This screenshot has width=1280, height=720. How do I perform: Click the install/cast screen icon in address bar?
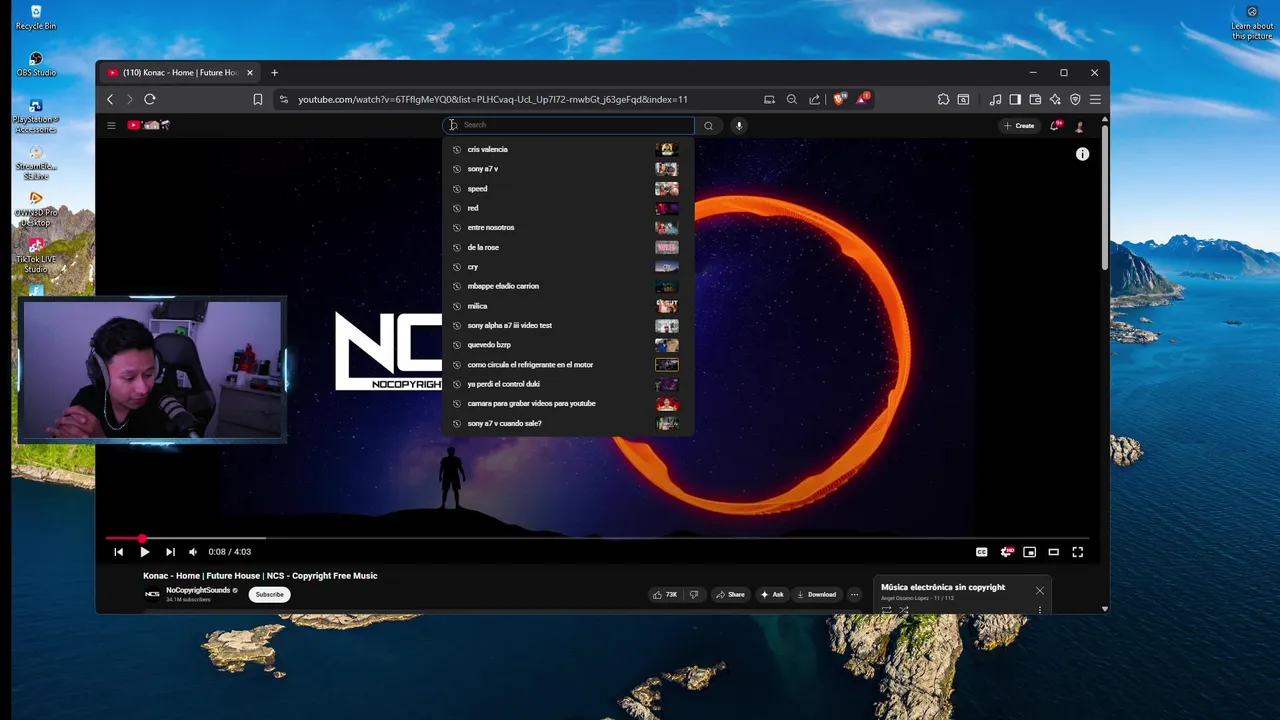[769, 99]
